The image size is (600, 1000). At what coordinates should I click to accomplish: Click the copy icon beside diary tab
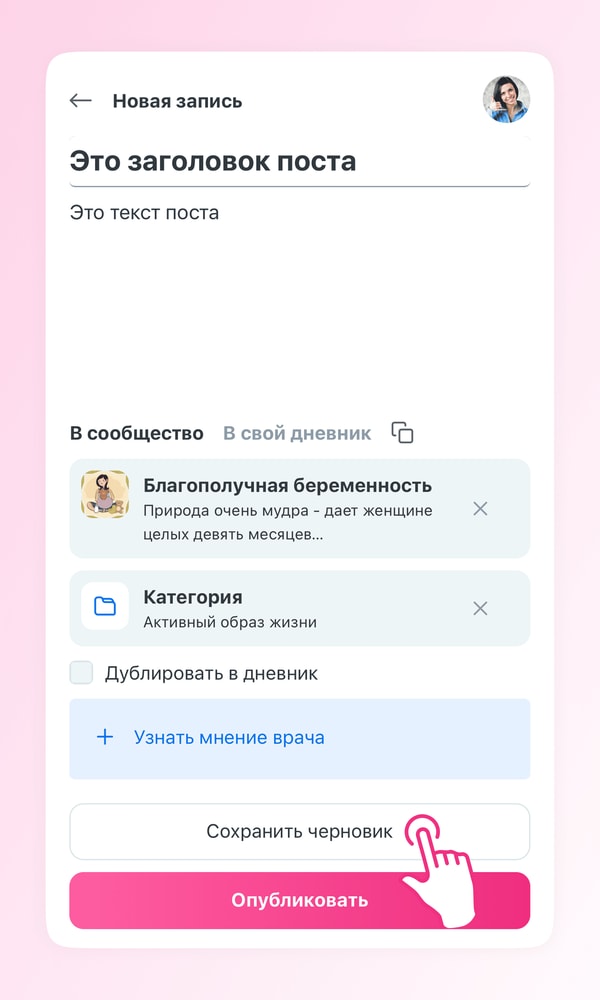(x=402, y=433)
